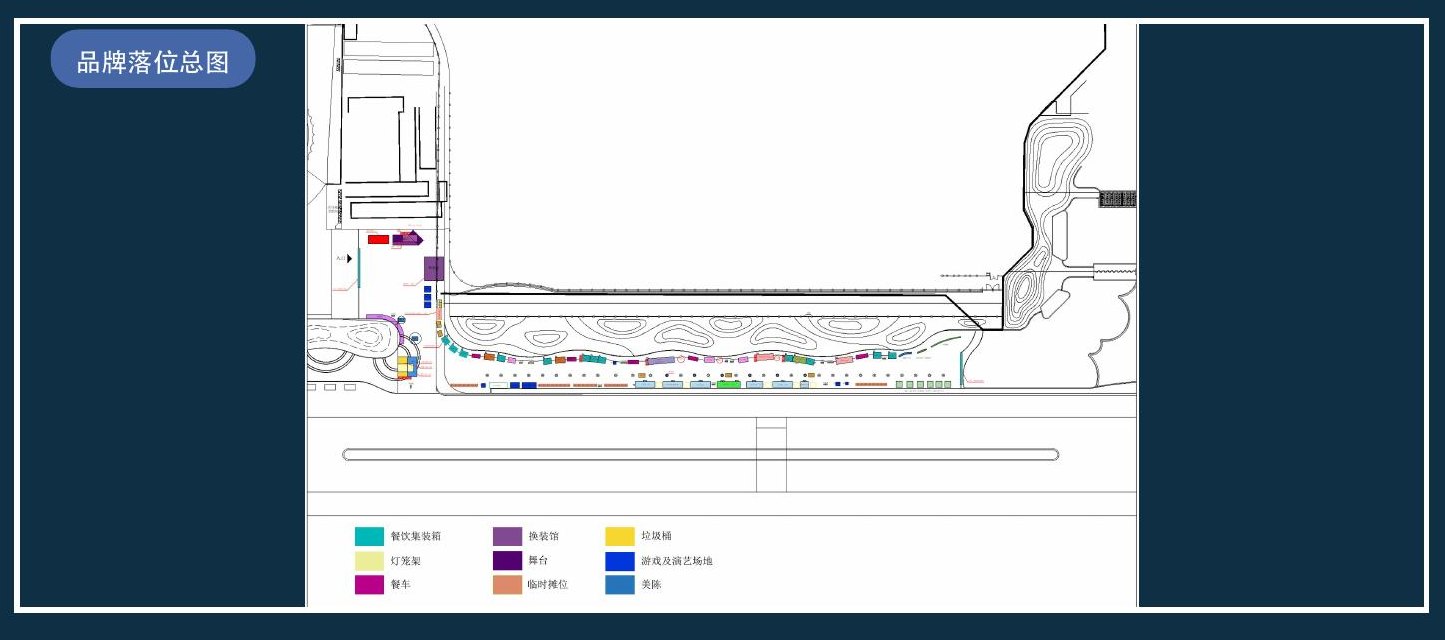Select the magenta 餐车 legend swatch
This screenshot has height=640, width=1445.
click(369, 585)
